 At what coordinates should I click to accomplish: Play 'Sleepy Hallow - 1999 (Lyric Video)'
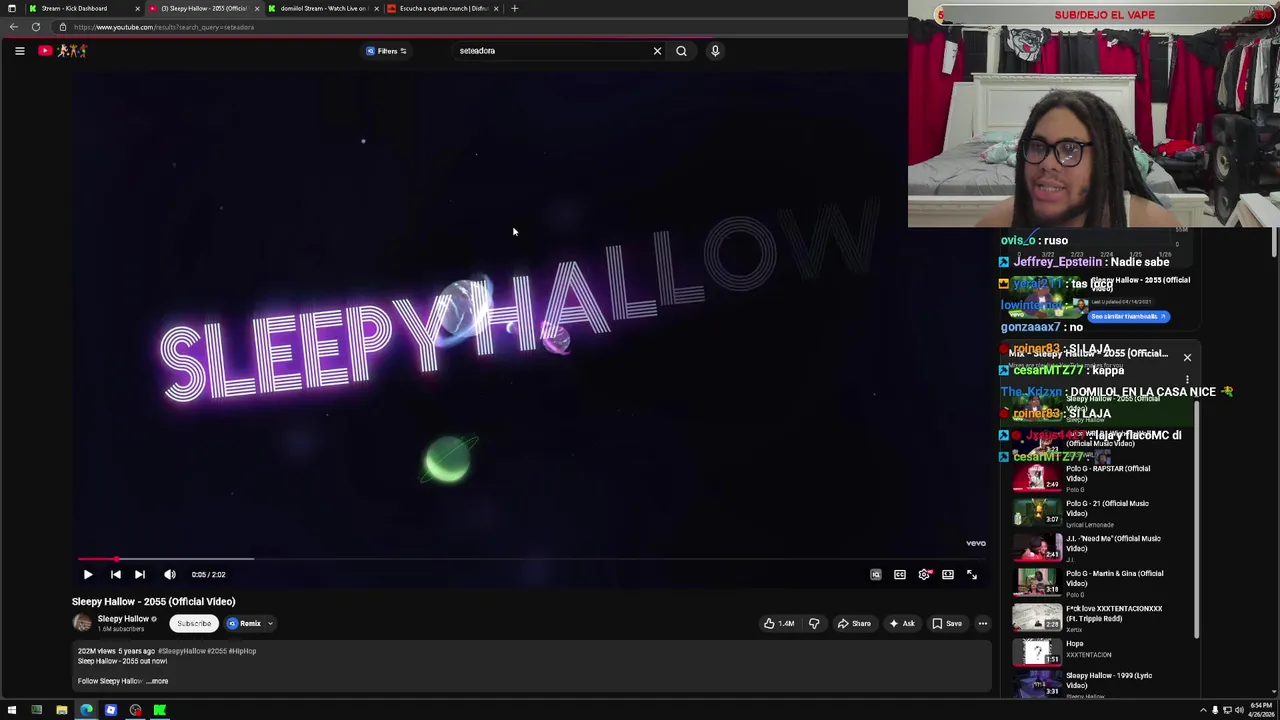pos(1100,685)
